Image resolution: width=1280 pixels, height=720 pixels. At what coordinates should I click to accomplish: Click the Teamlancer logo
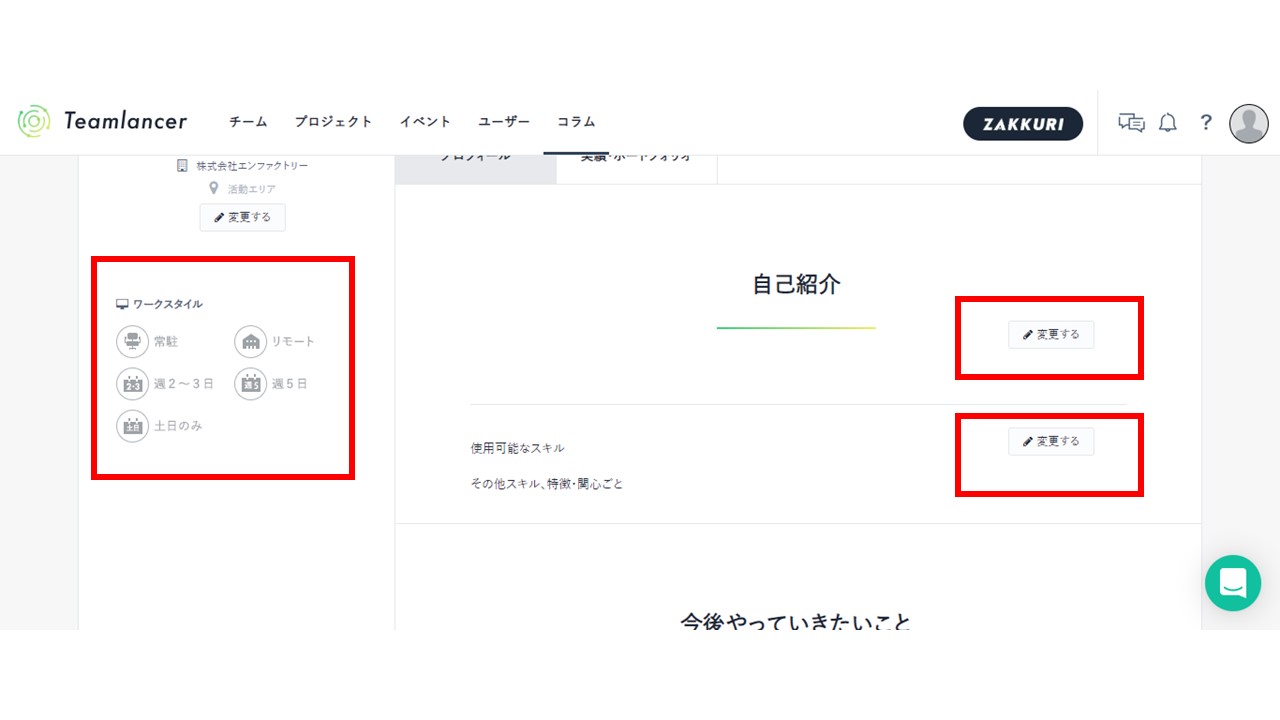tap(102, 121)
